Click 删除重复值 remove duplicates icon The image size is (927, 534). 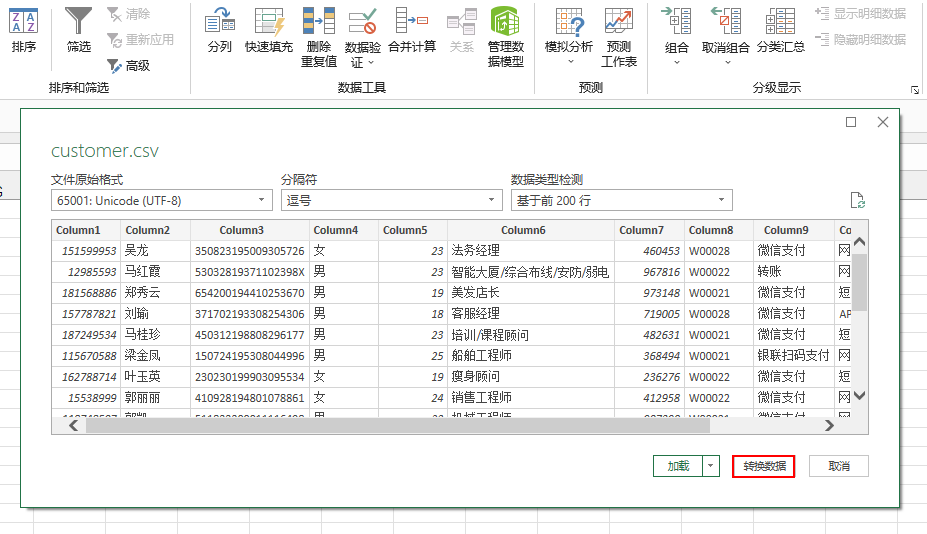[319, 21]
